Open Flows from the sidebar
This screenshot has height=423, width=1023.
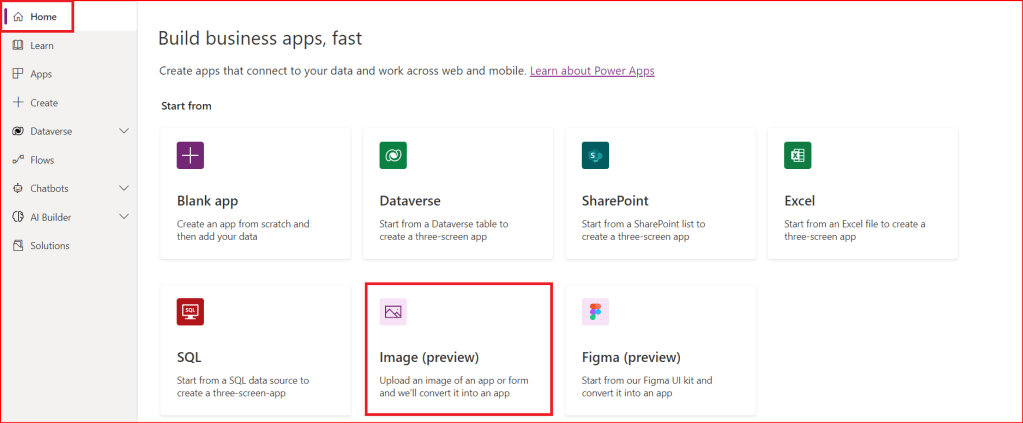42,160
